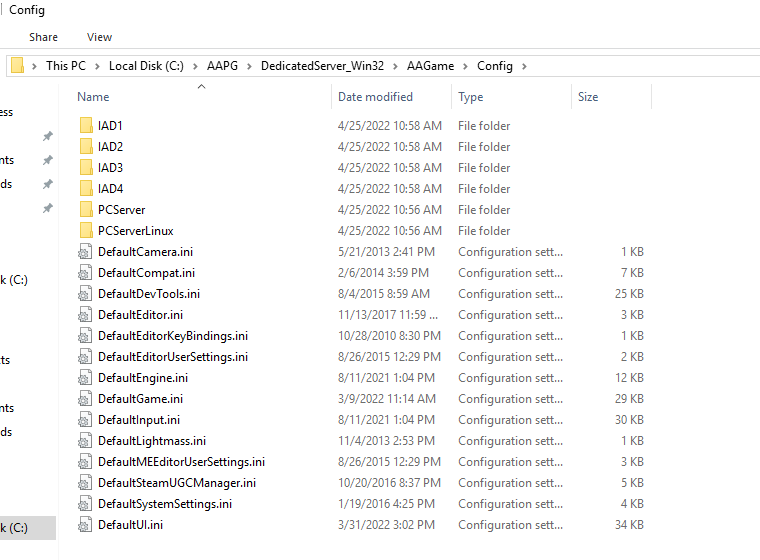Open chevron after Local Disk (C:) breadcrumb

(196, 66)
